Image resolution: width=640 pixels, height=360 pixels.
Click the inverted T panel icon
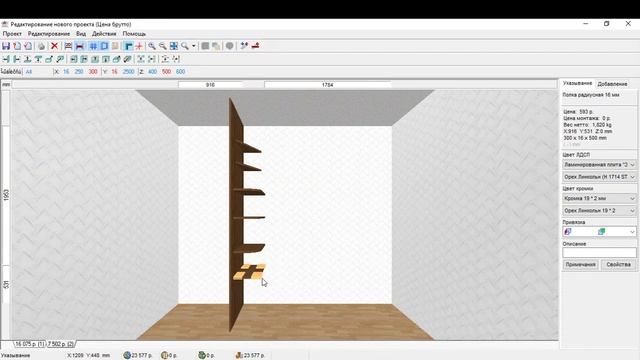[27, 59]
